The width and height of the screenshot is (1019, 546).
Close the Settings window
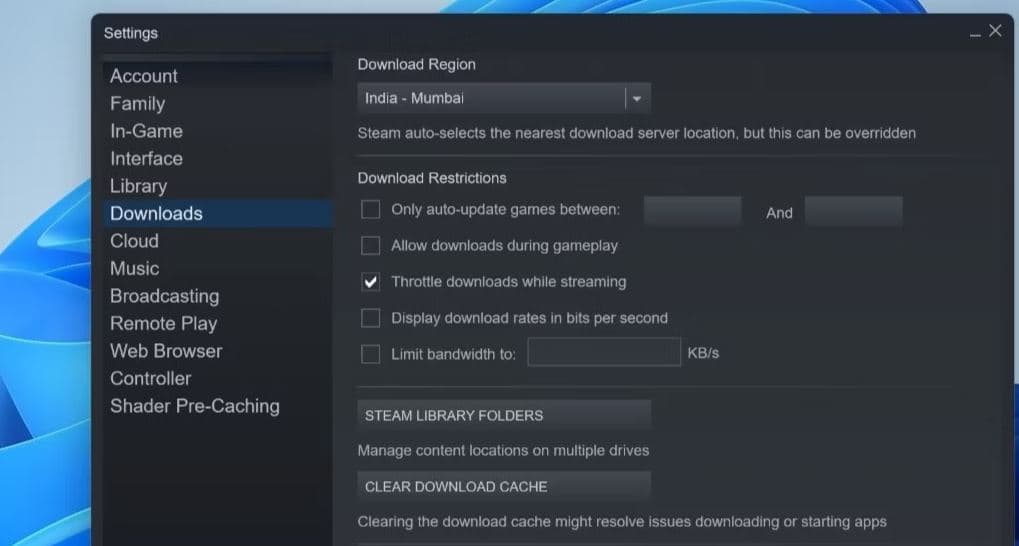point(995,31)
